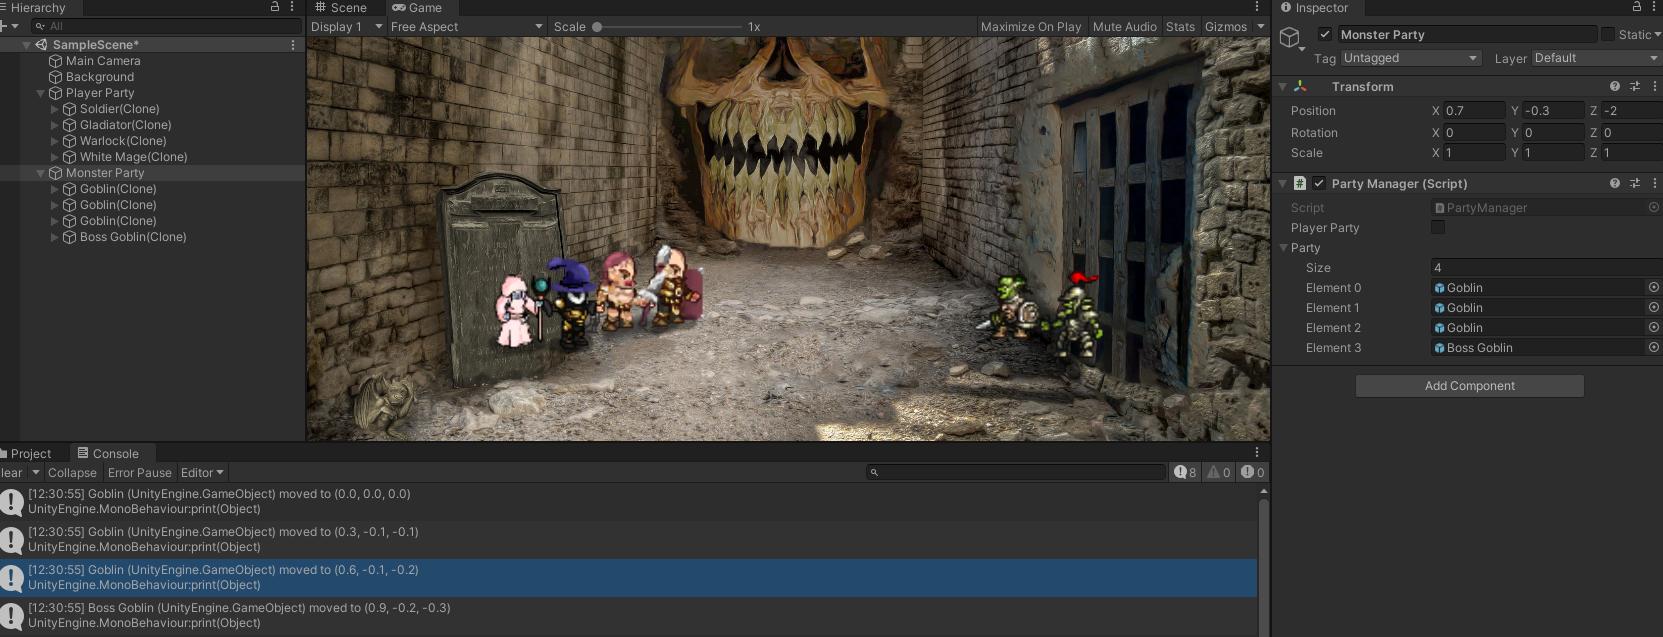Screen dimensions: 1663x637
Task: Open the Console panel kebab menu
Action: [x=1257, y=453]
